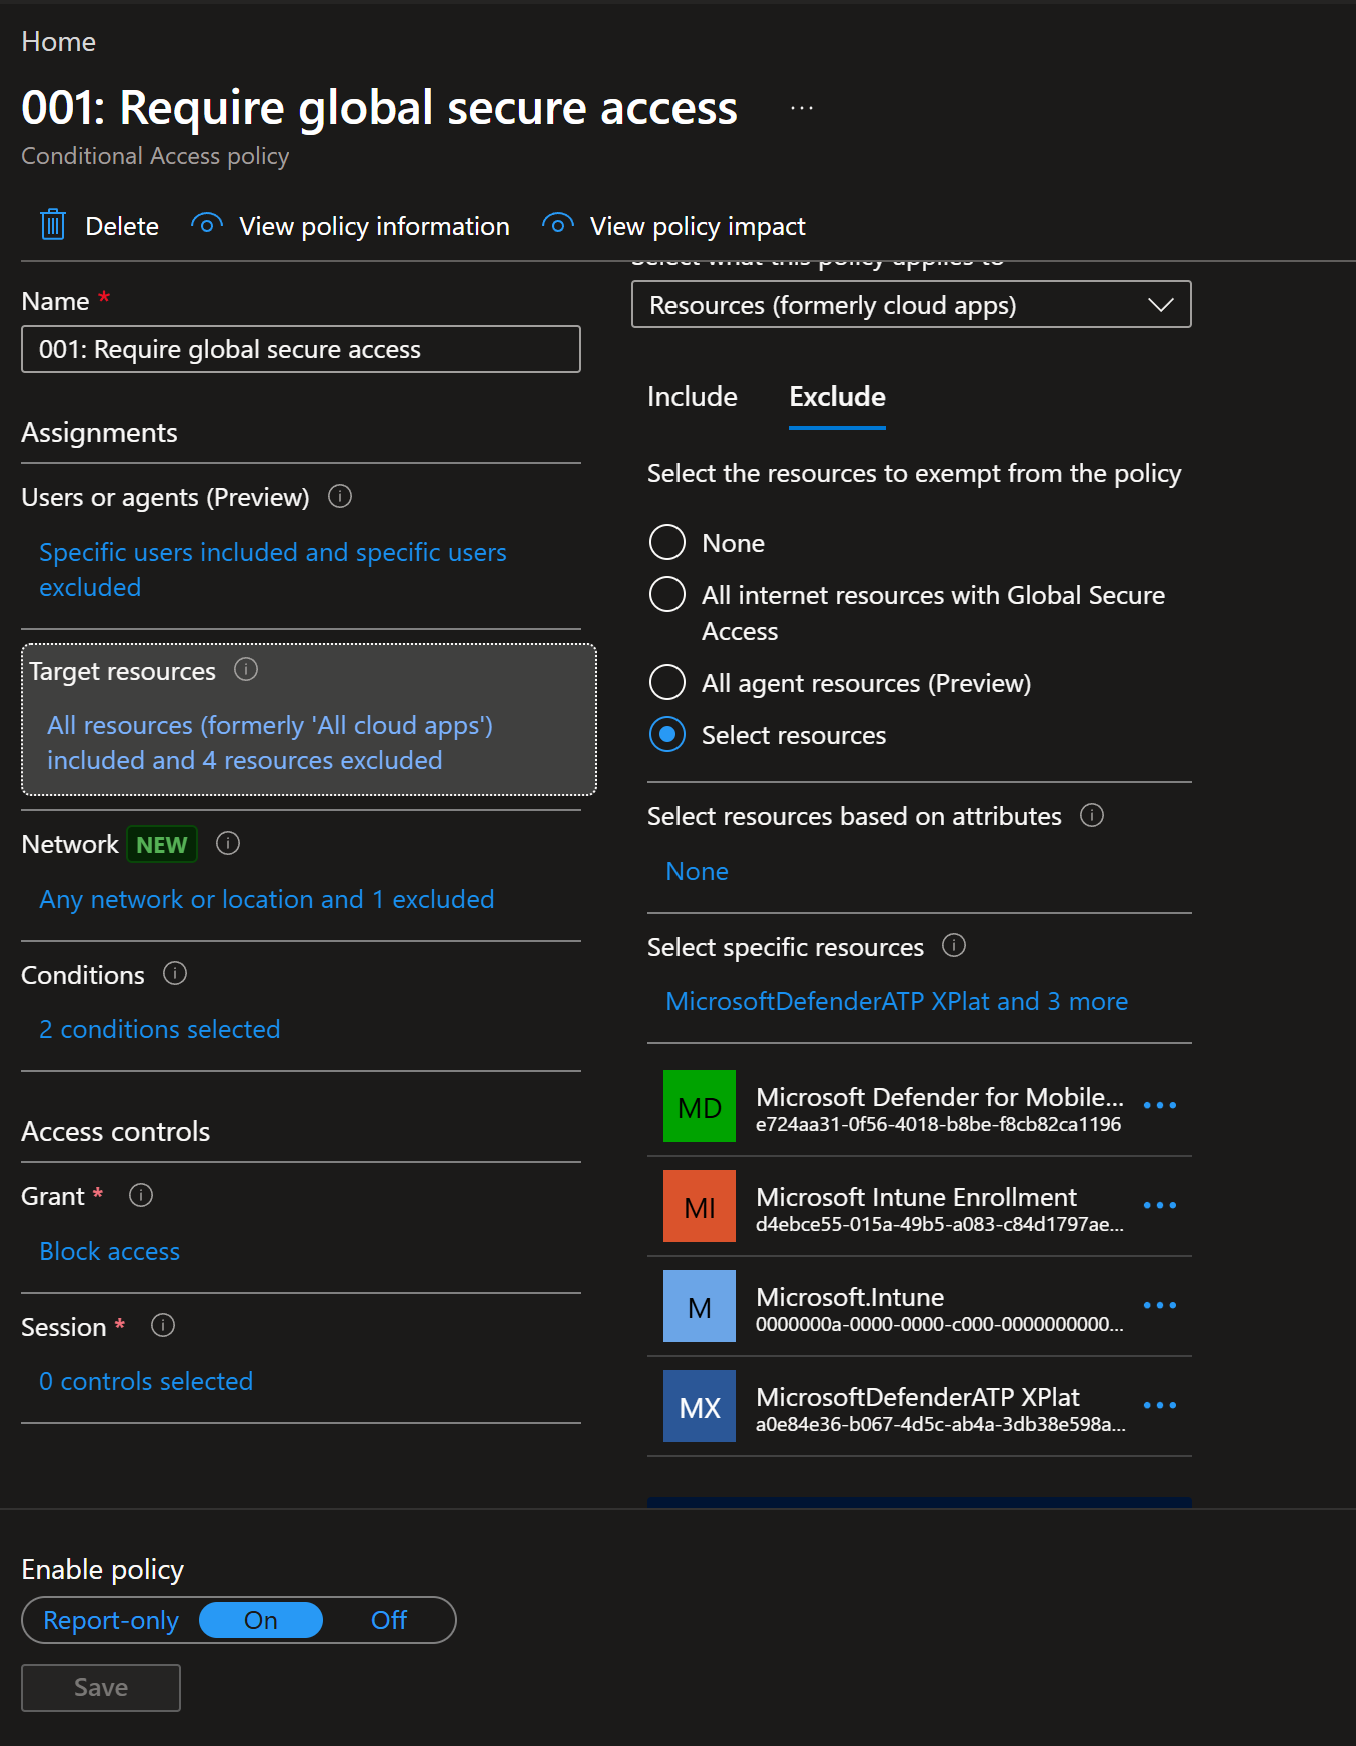The image size is (1356, 1746).
Task: Click info icon beside Target resources
Action: 246,669
